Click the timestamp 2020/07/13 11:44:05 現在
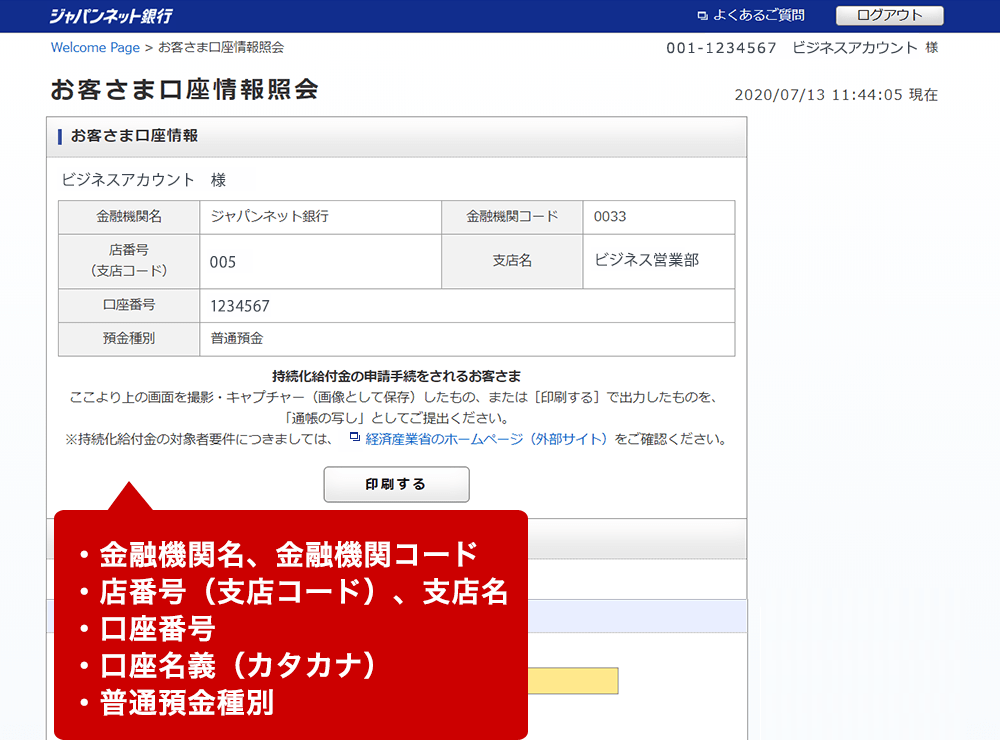The image size is (1000, 740). click(x=836, y=95)
